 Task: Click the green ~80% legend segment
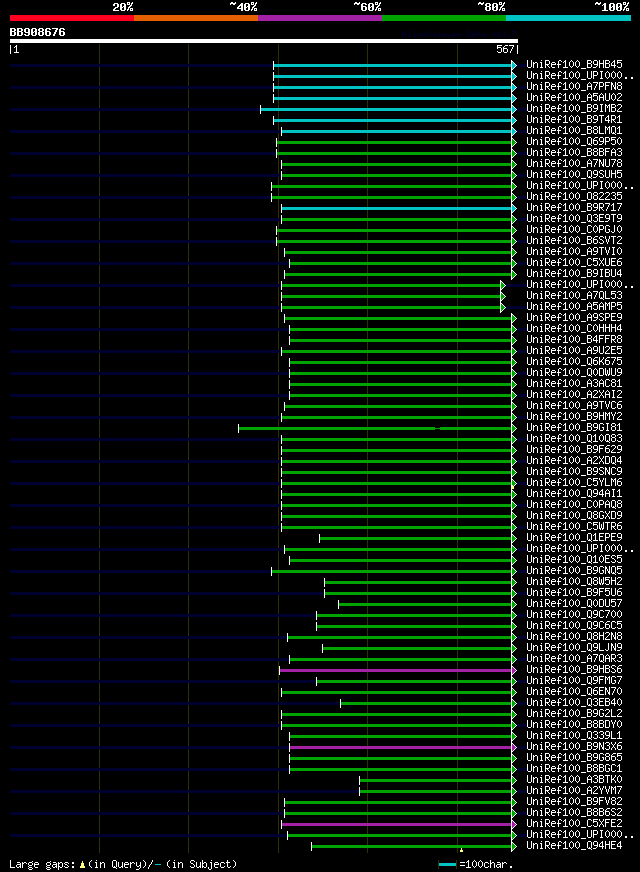point(444,18)
